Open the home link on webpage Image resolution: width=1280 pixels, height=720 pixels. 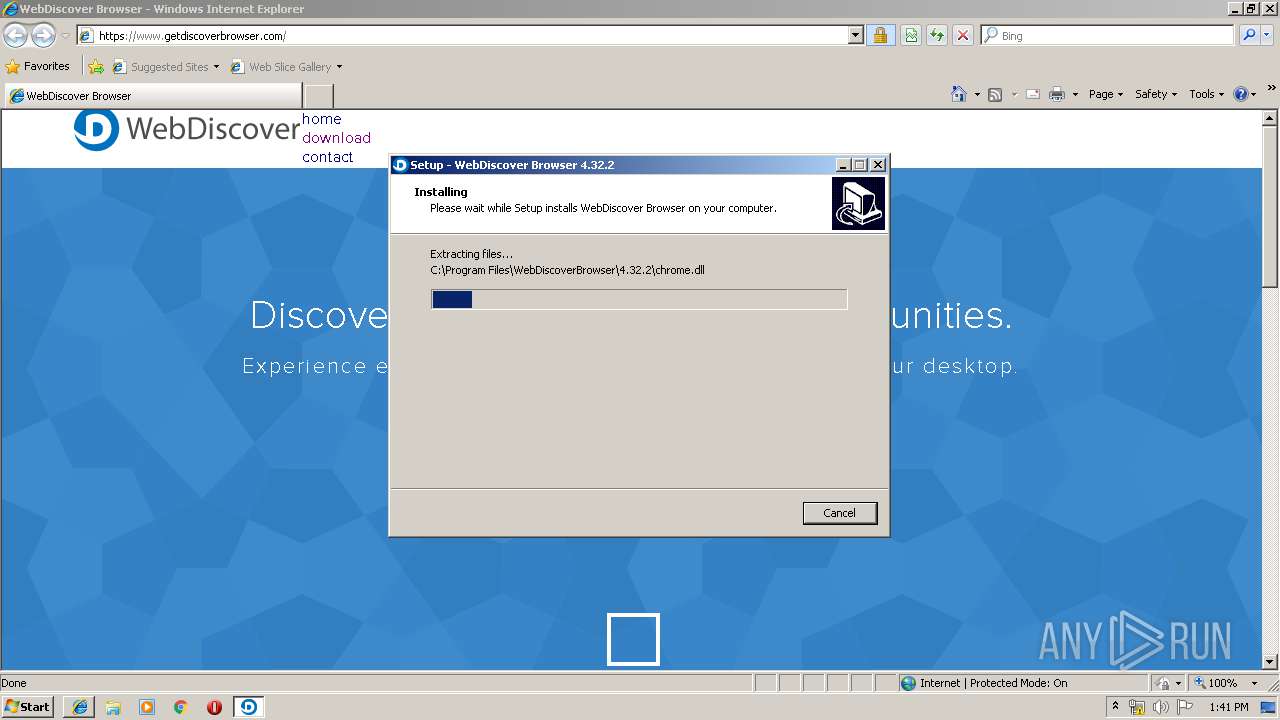(x=322, y=119)
